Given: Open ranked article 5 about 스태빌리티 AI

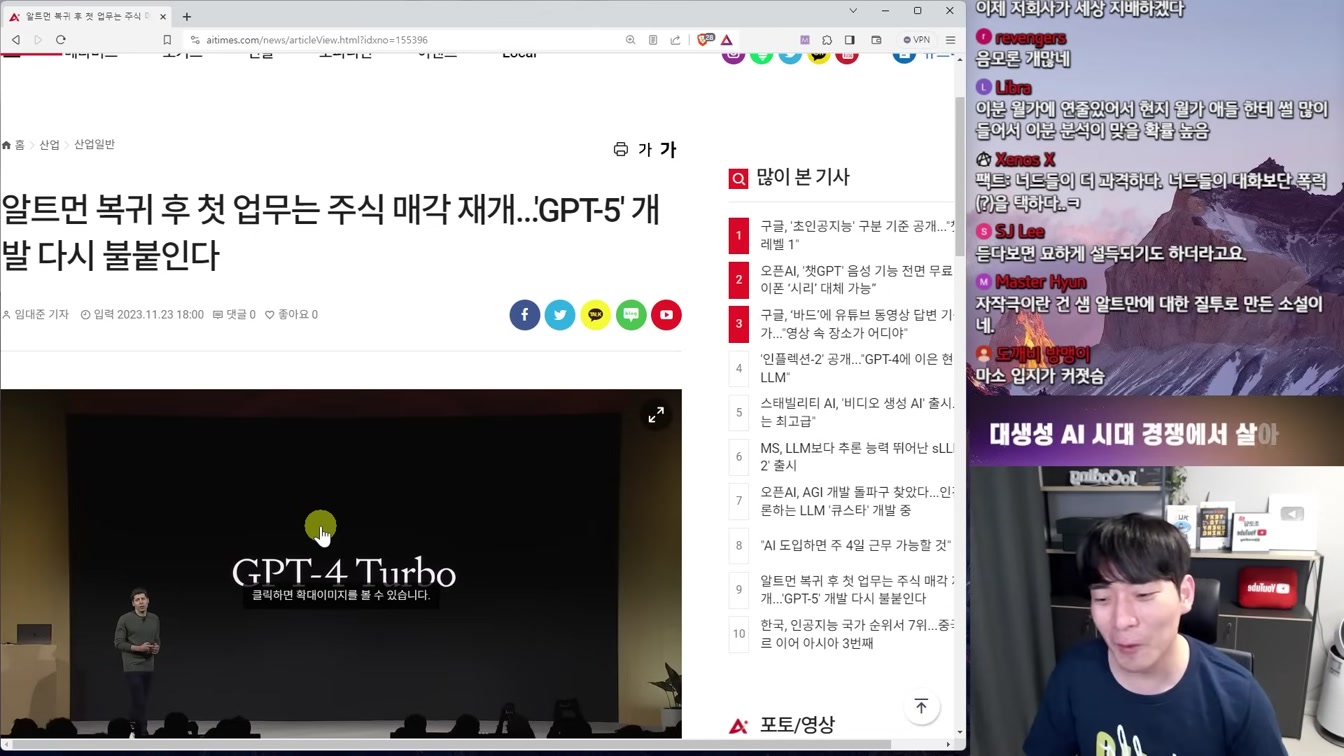Looking at the screenshot, I should click(x=857, y=412).
